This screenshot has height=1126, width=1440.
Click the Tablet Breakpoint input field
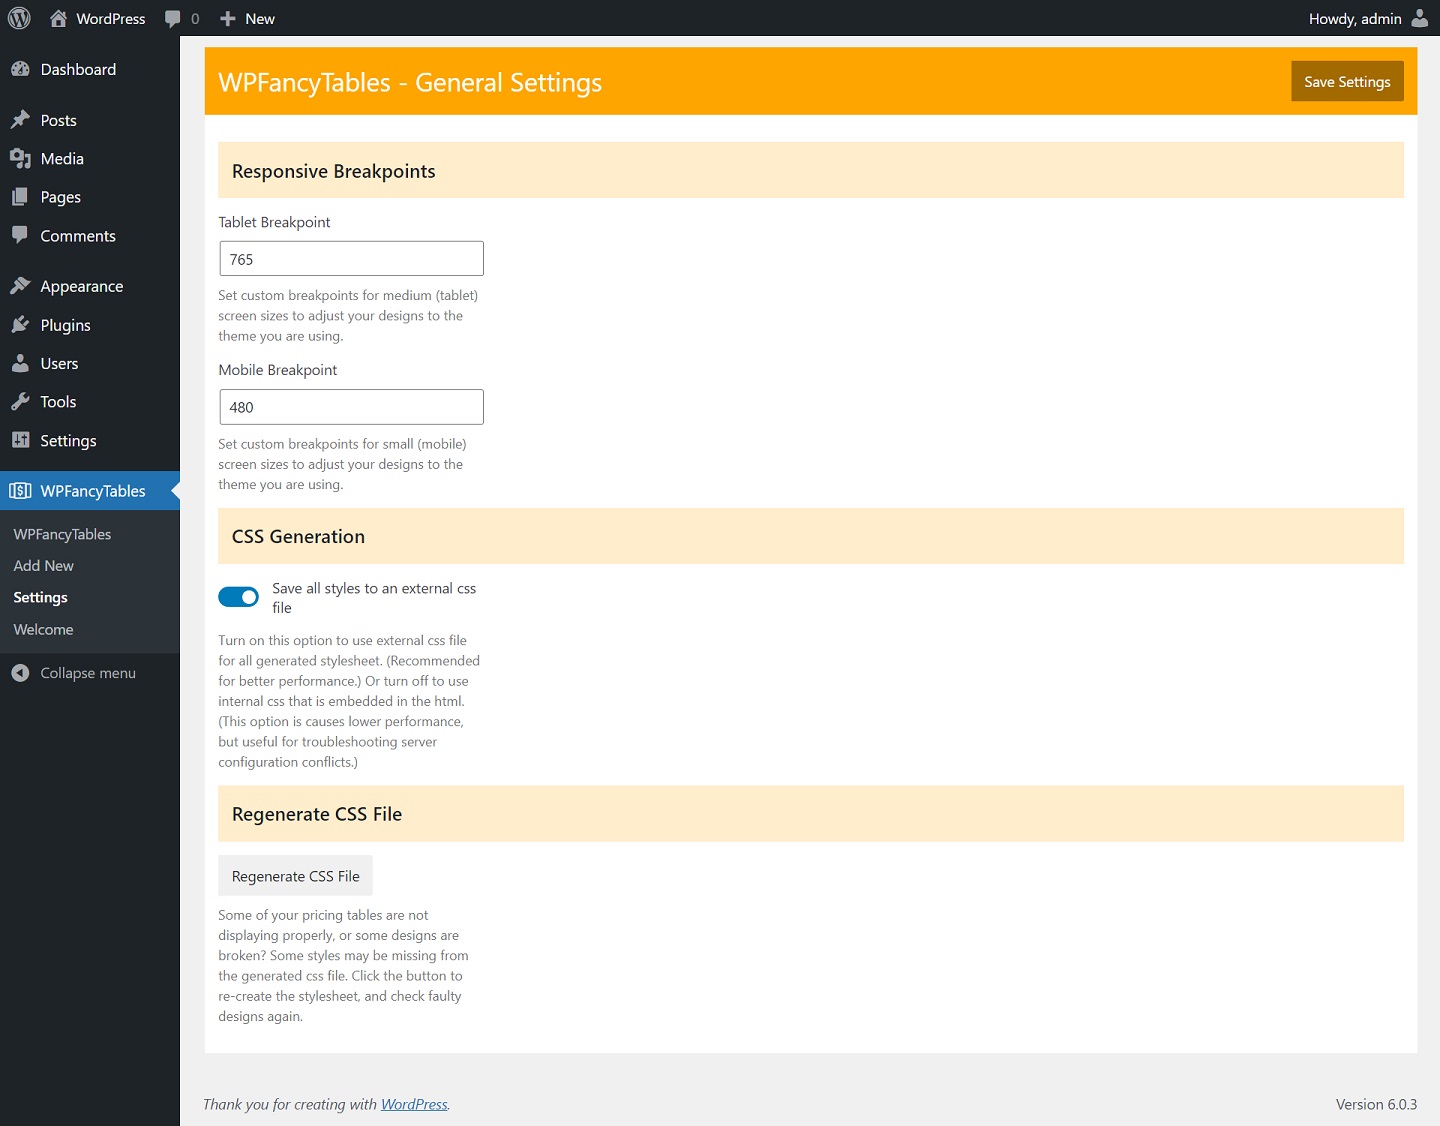(x=351, y=259)
